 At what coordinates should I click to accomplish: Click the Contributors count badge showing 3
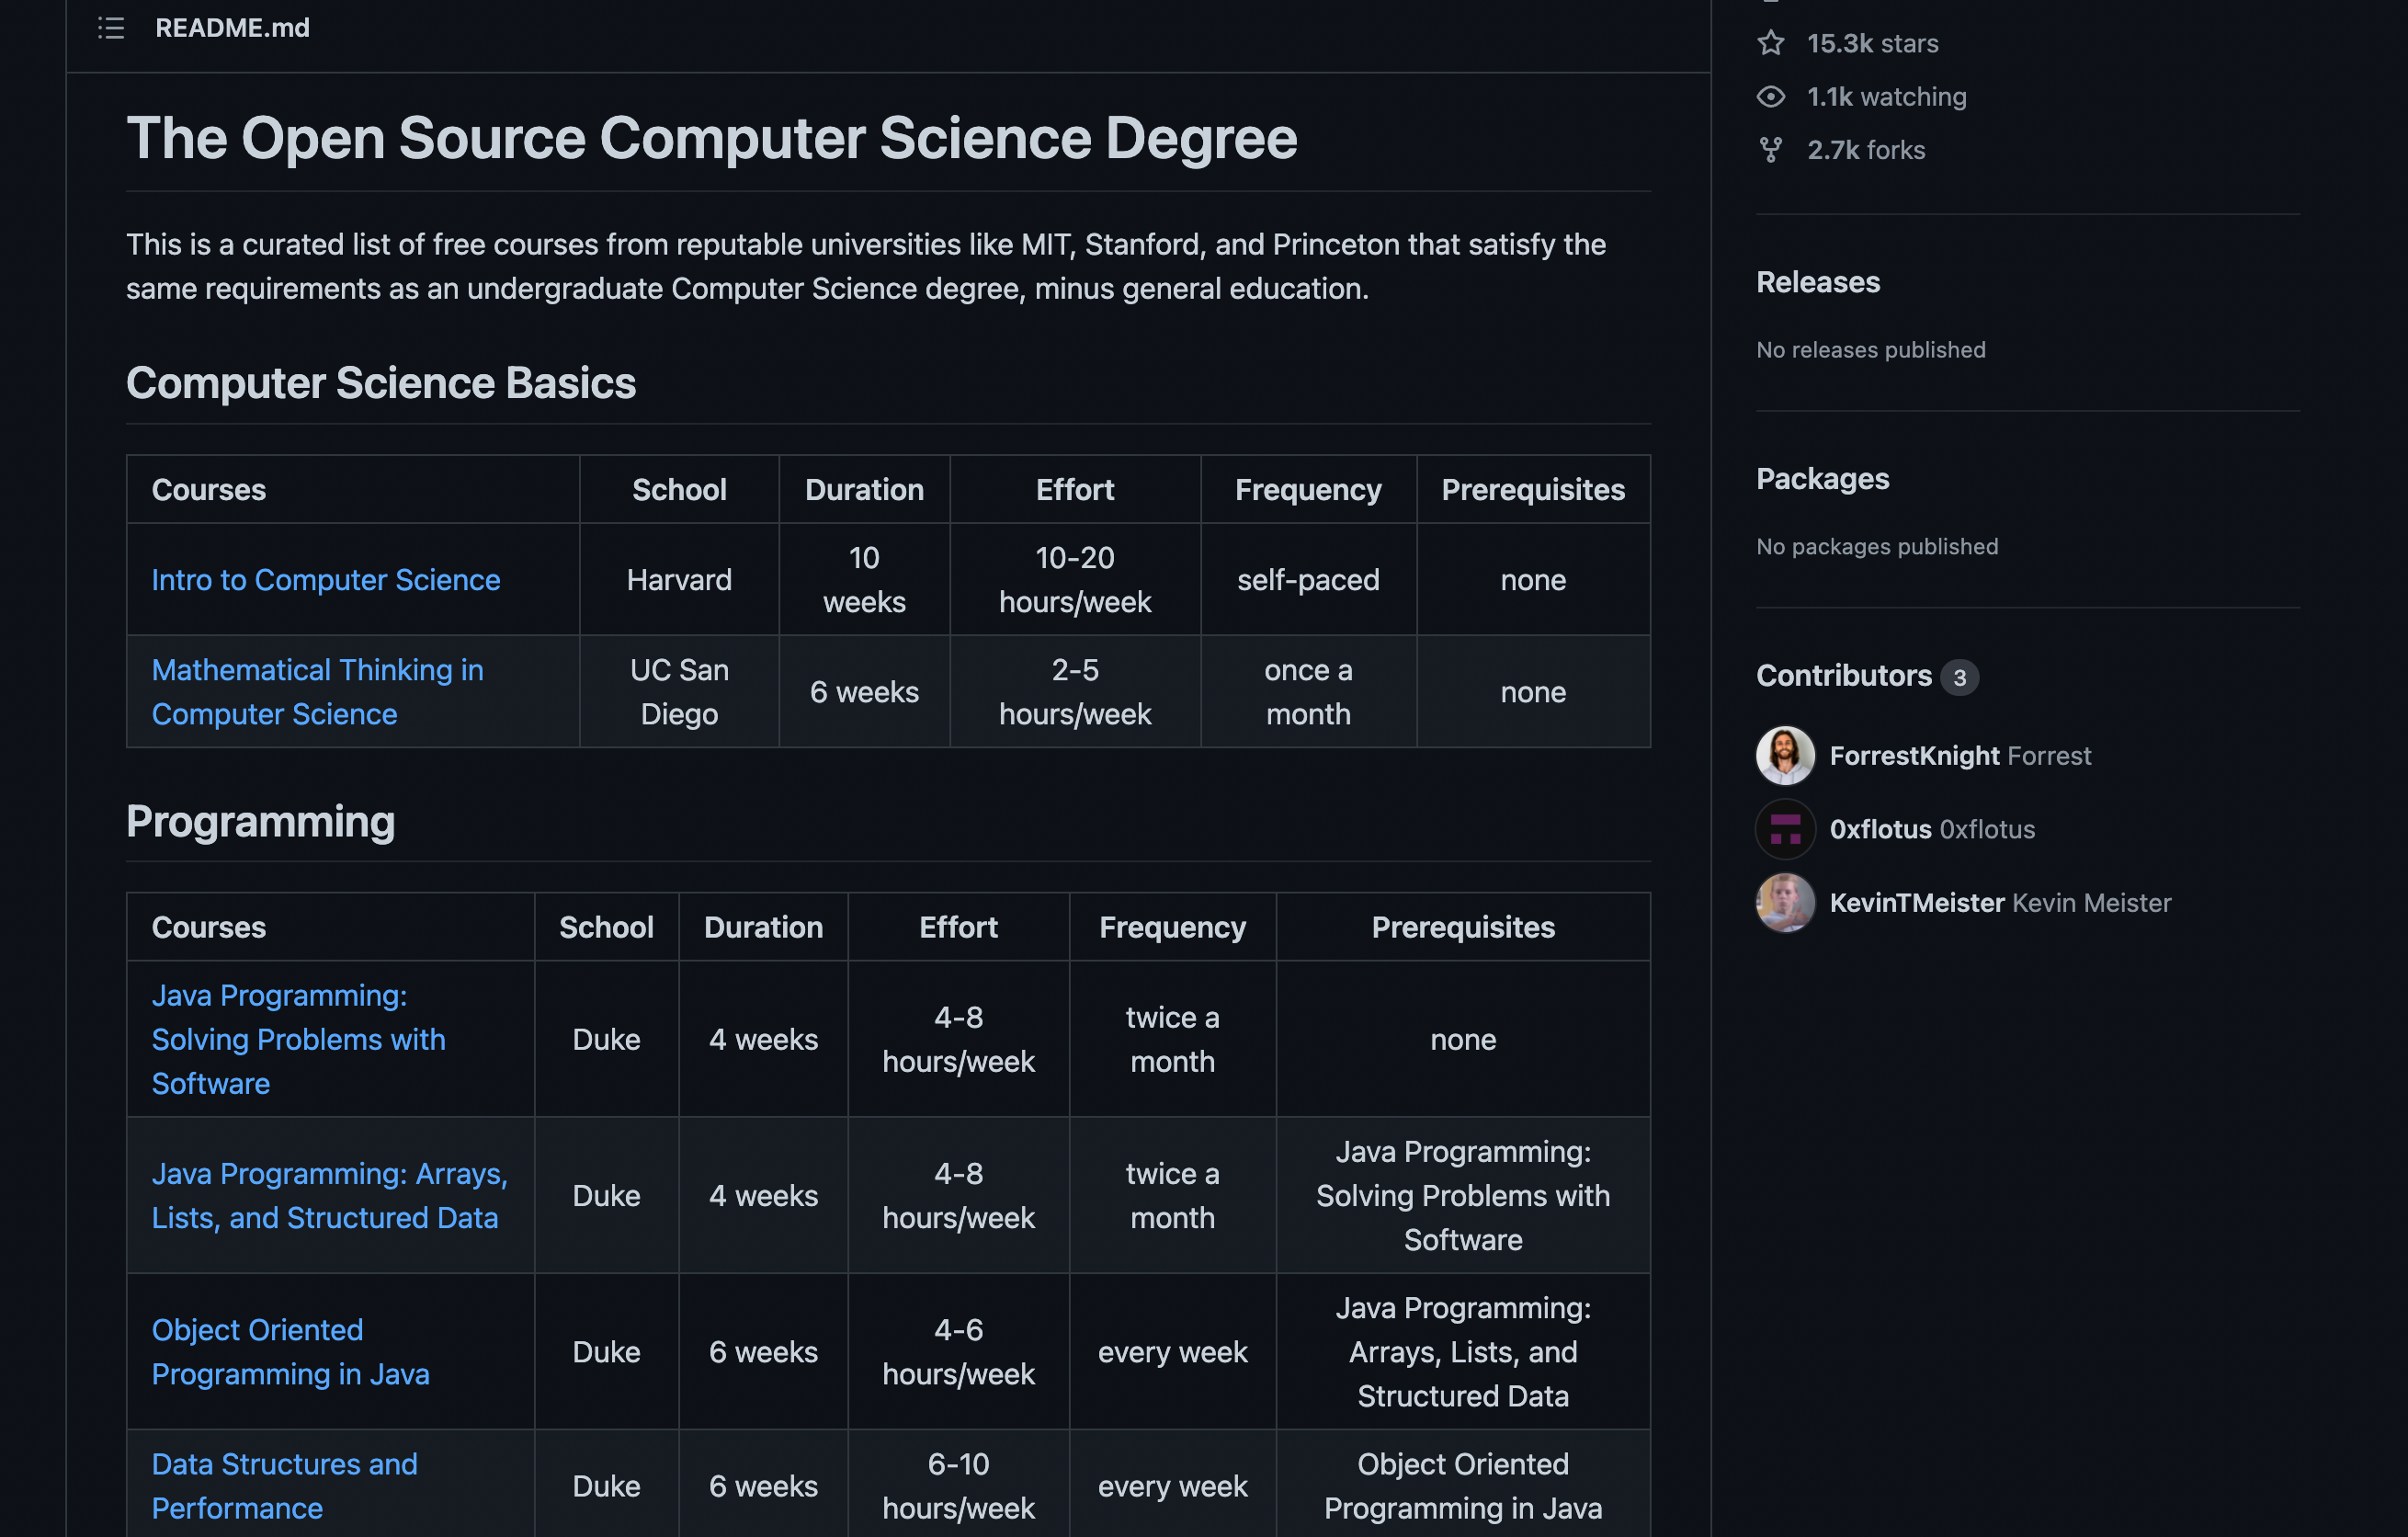tap(1960, 677)
